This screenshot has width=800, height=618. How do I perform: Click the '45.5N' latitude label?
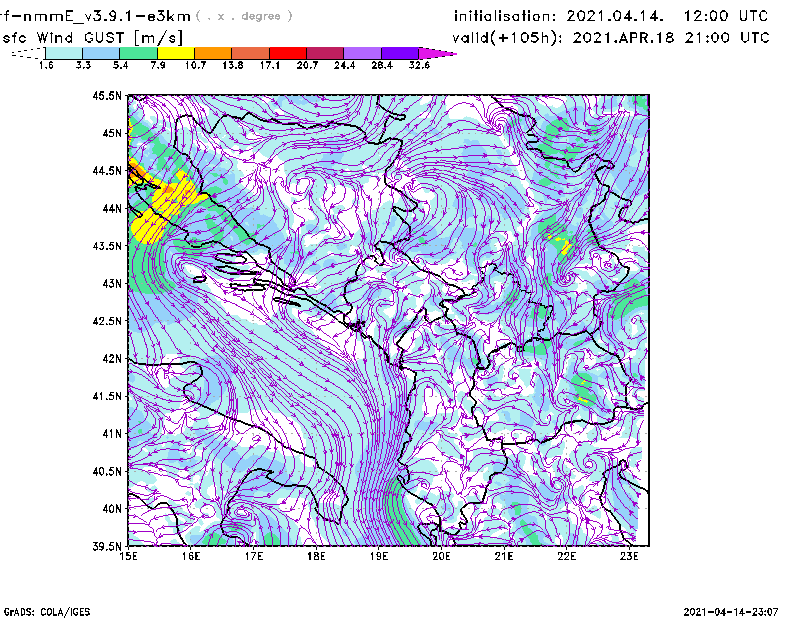[107, 95]
